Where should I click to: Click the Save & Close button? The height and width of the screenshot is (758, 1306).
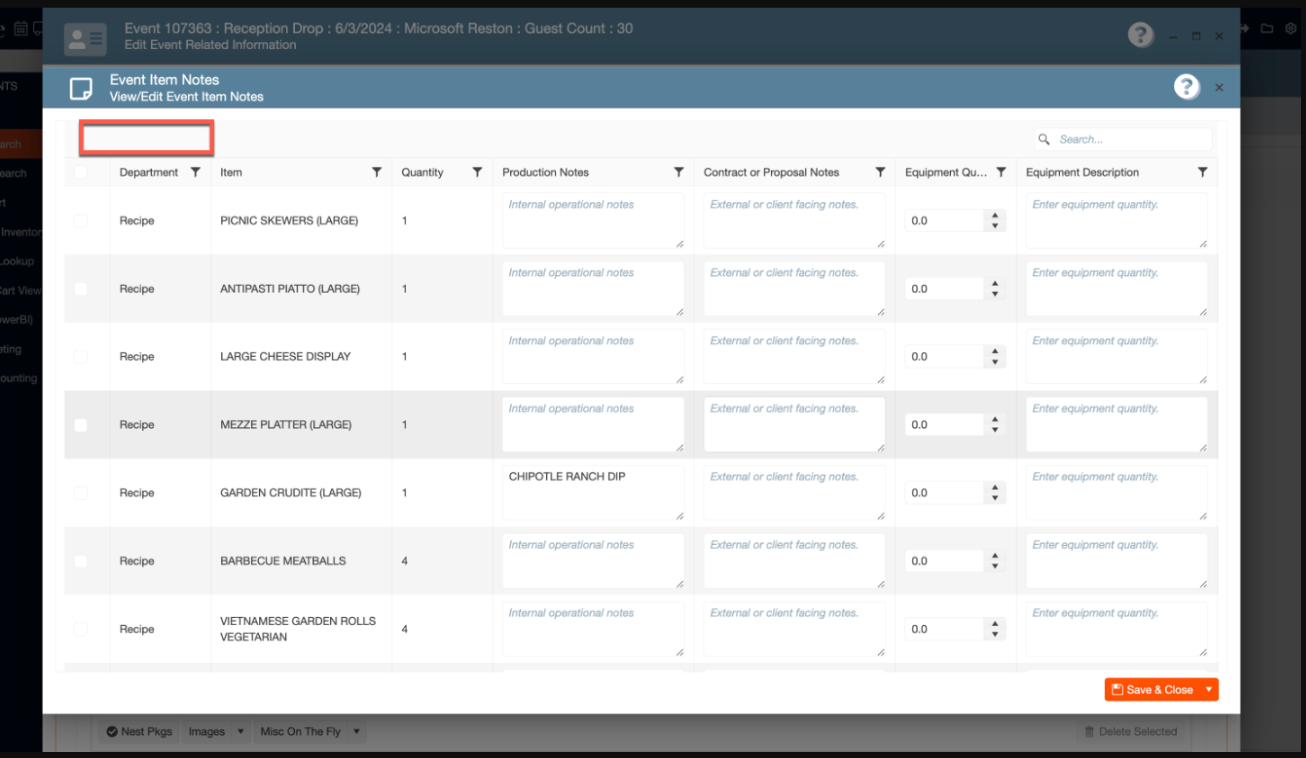[x=1152, y=690]
